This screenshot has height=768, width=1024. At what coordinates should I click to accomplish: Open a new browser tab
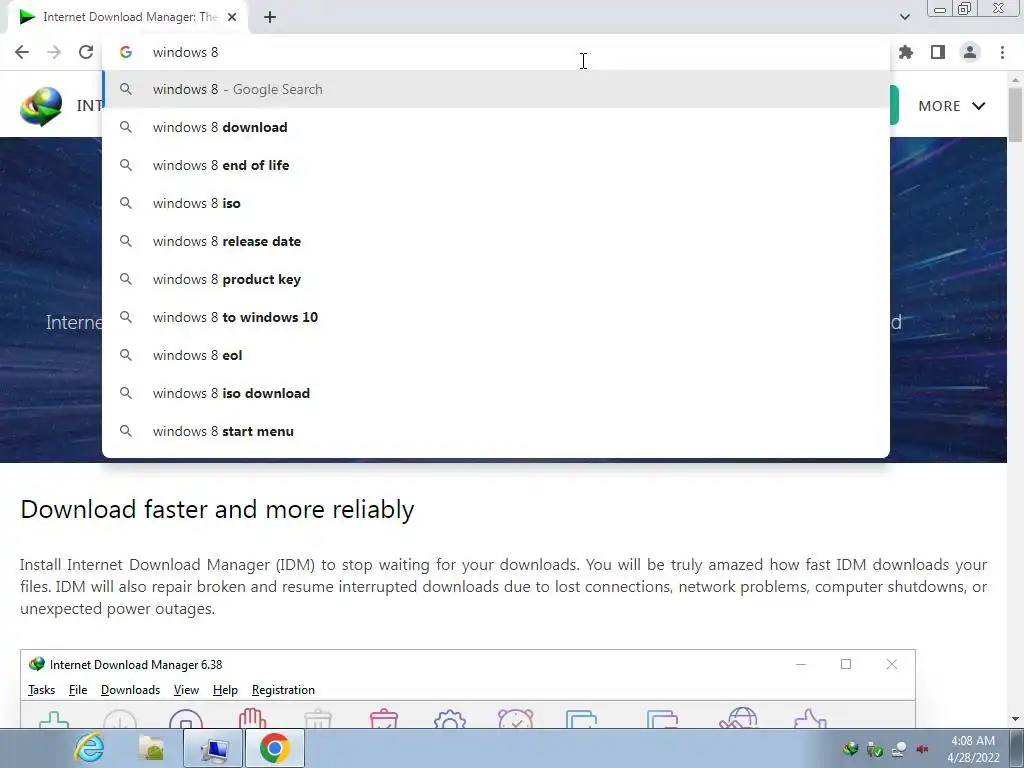pos(270,17)
